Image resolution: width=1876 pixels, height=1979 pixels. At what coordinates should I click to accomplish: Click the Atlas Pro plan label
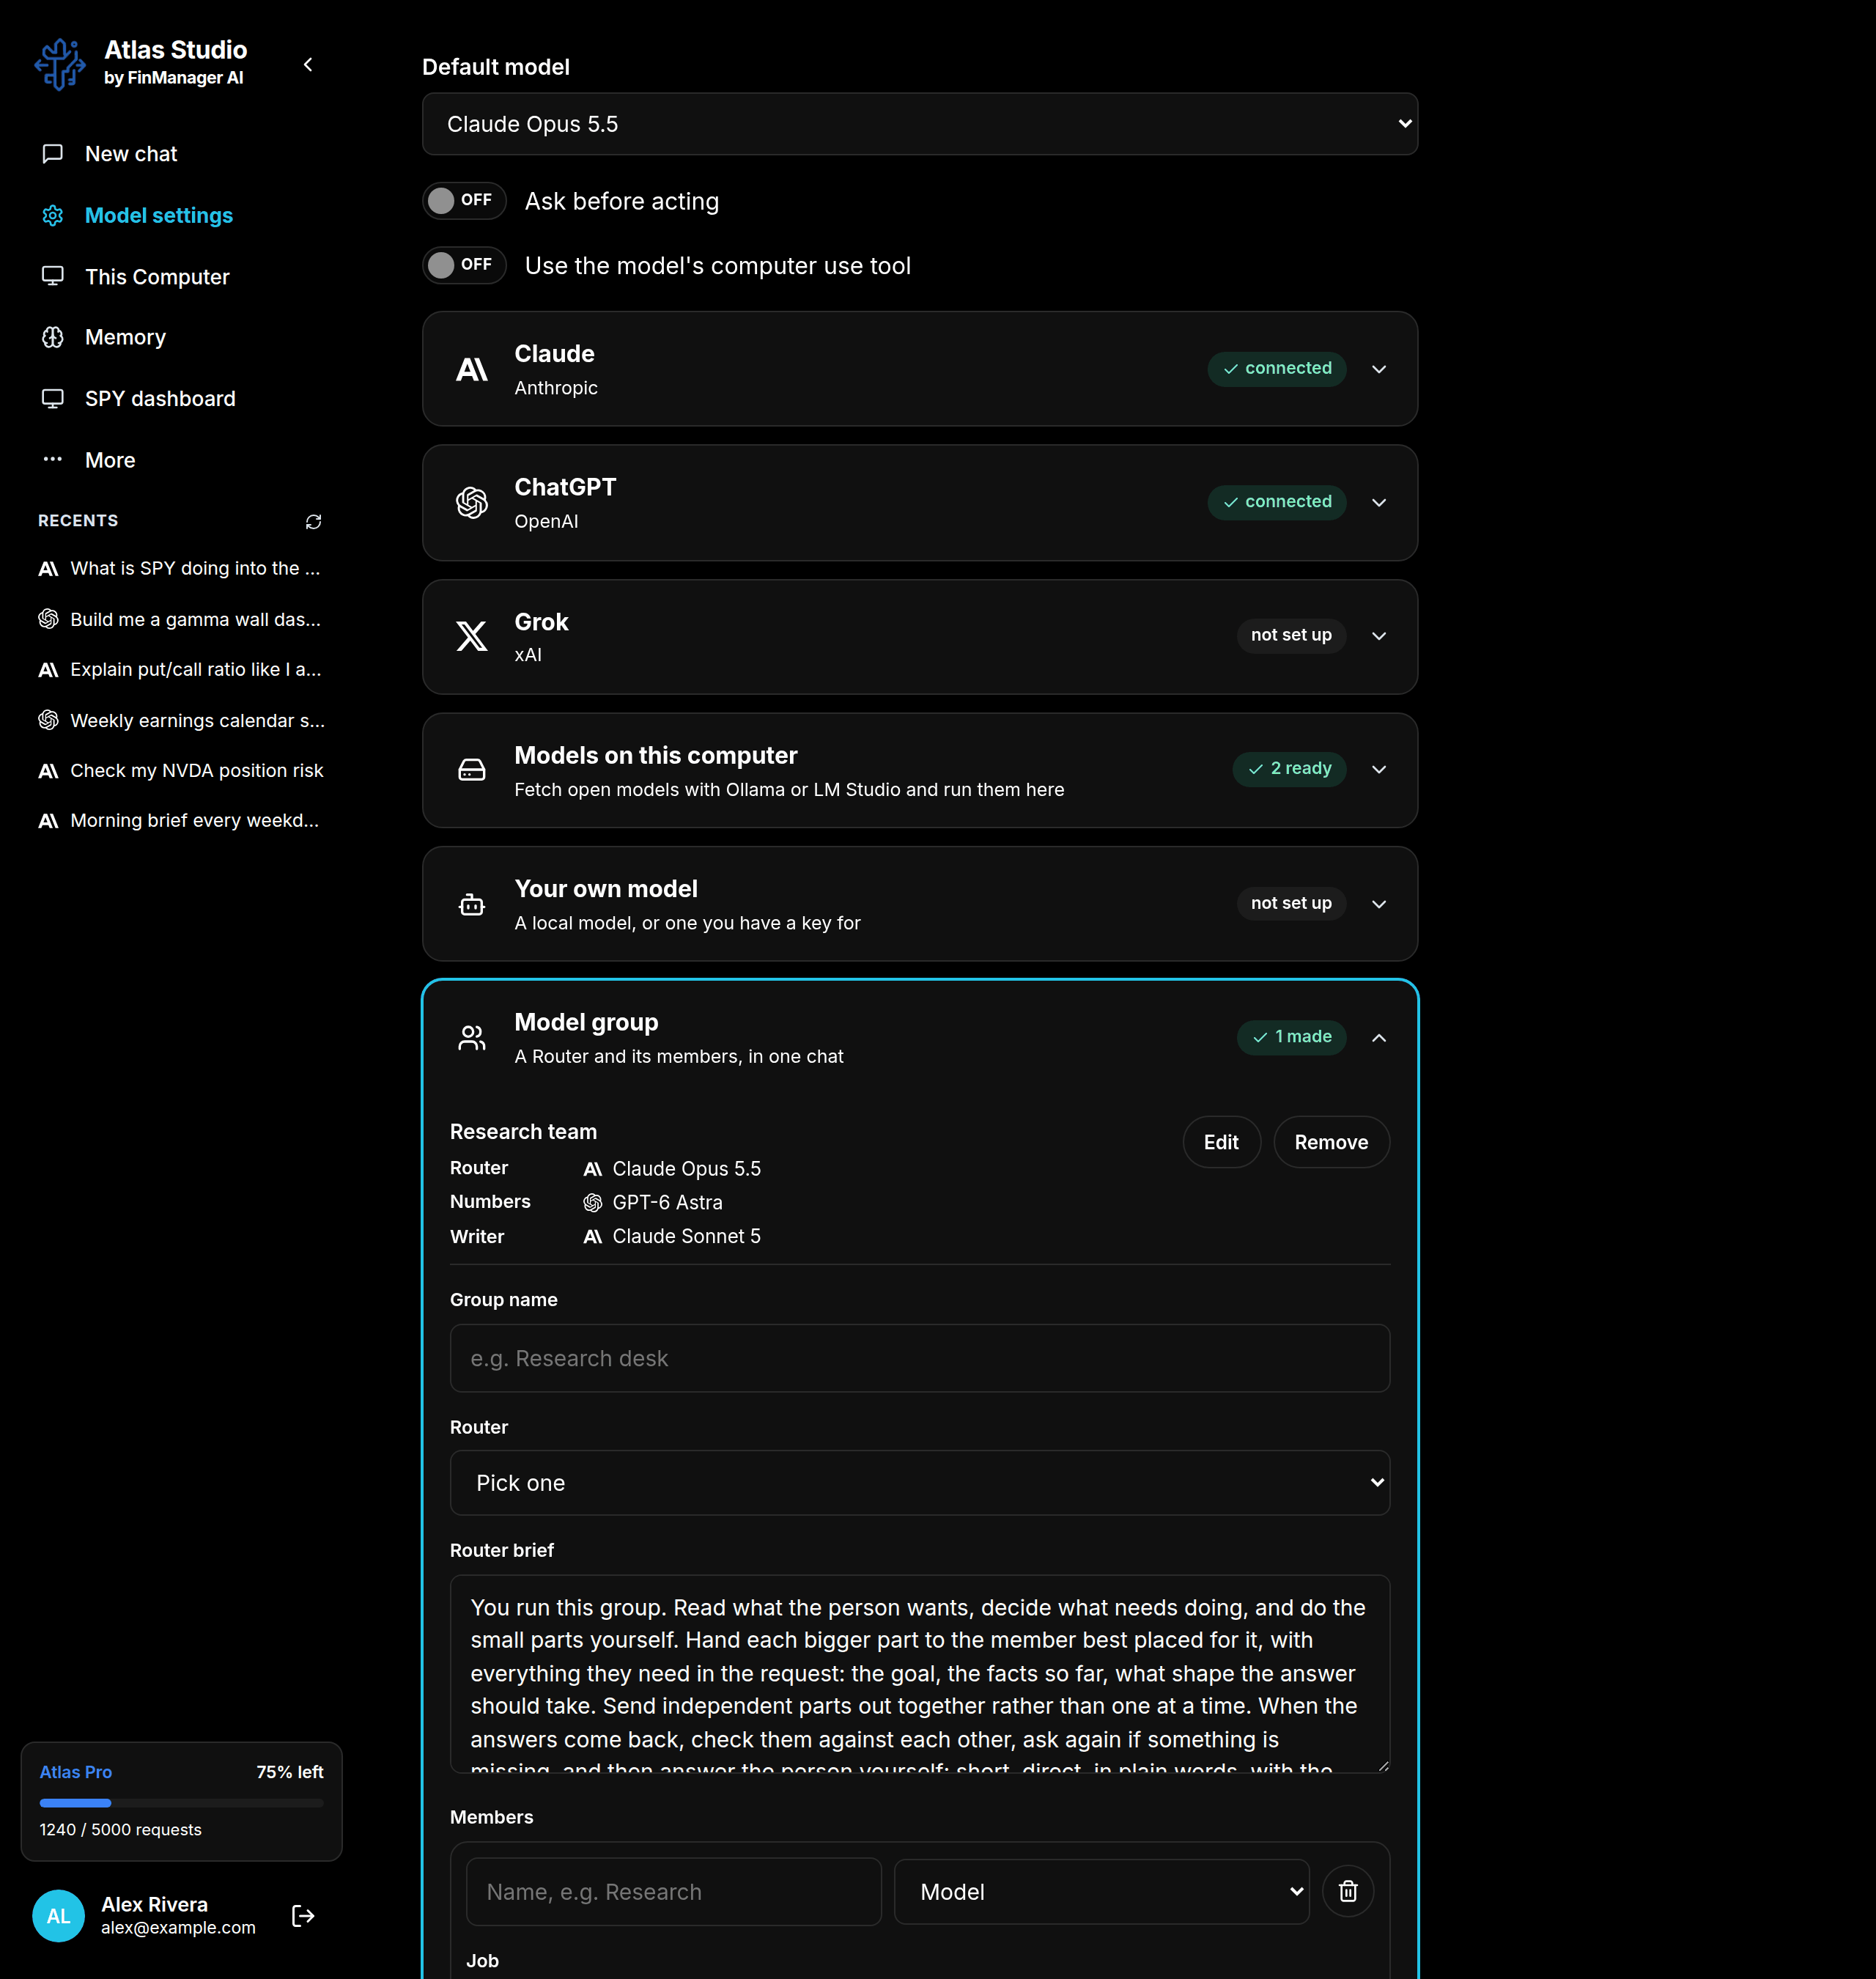pyautogui.click(x=76, y=1772)
